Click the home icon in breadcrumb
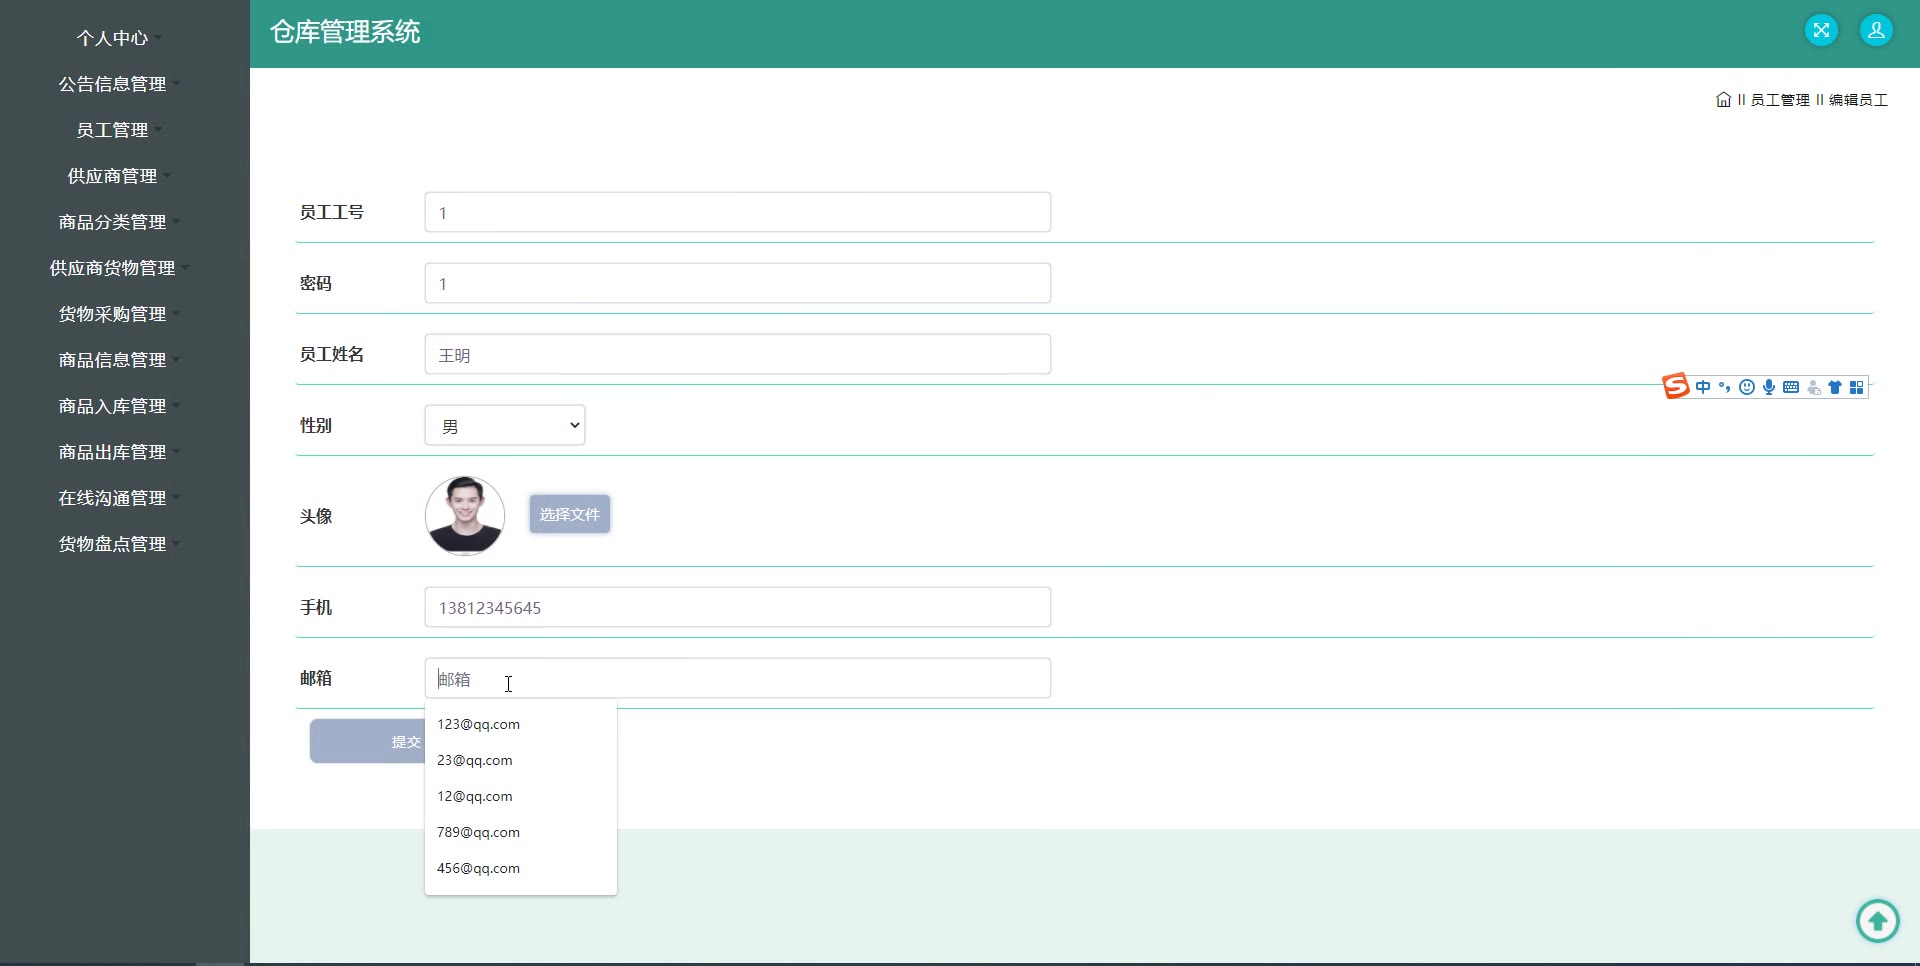The width and height of the screenshot is (1920, 966). click(1723, 100)
